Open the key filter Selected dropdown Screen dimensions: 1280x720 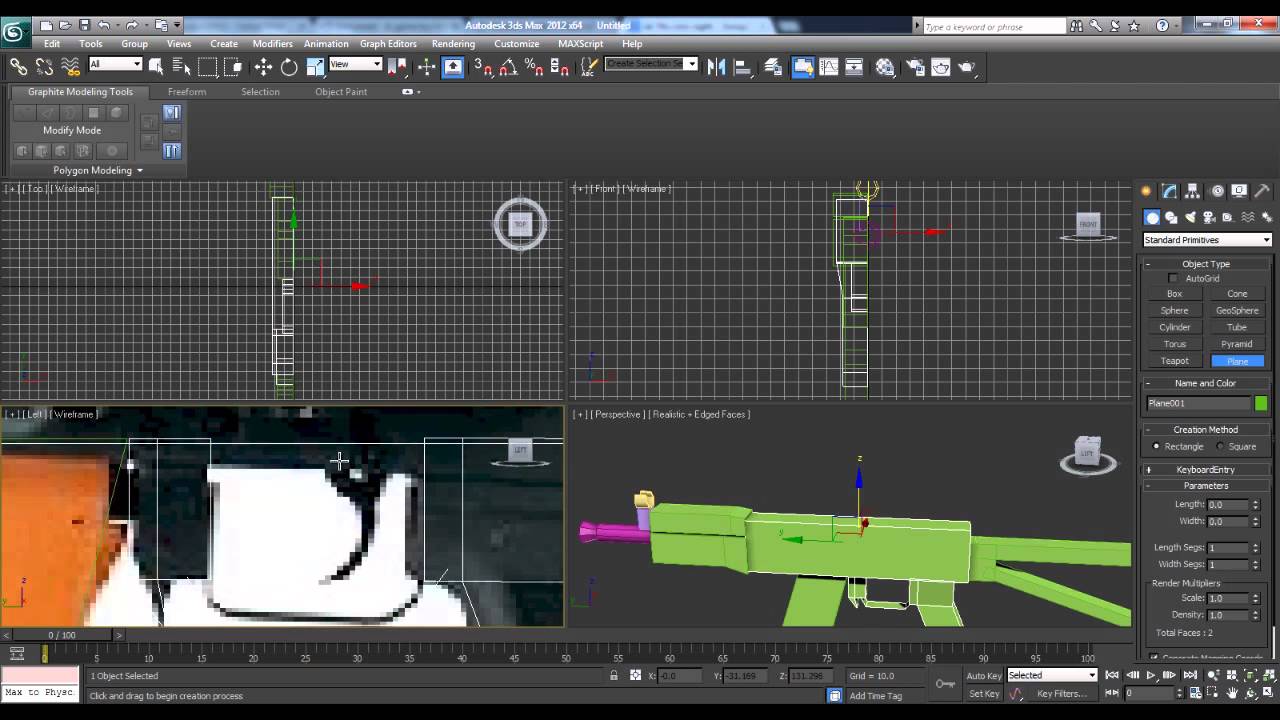click(x=1052, y=675)
